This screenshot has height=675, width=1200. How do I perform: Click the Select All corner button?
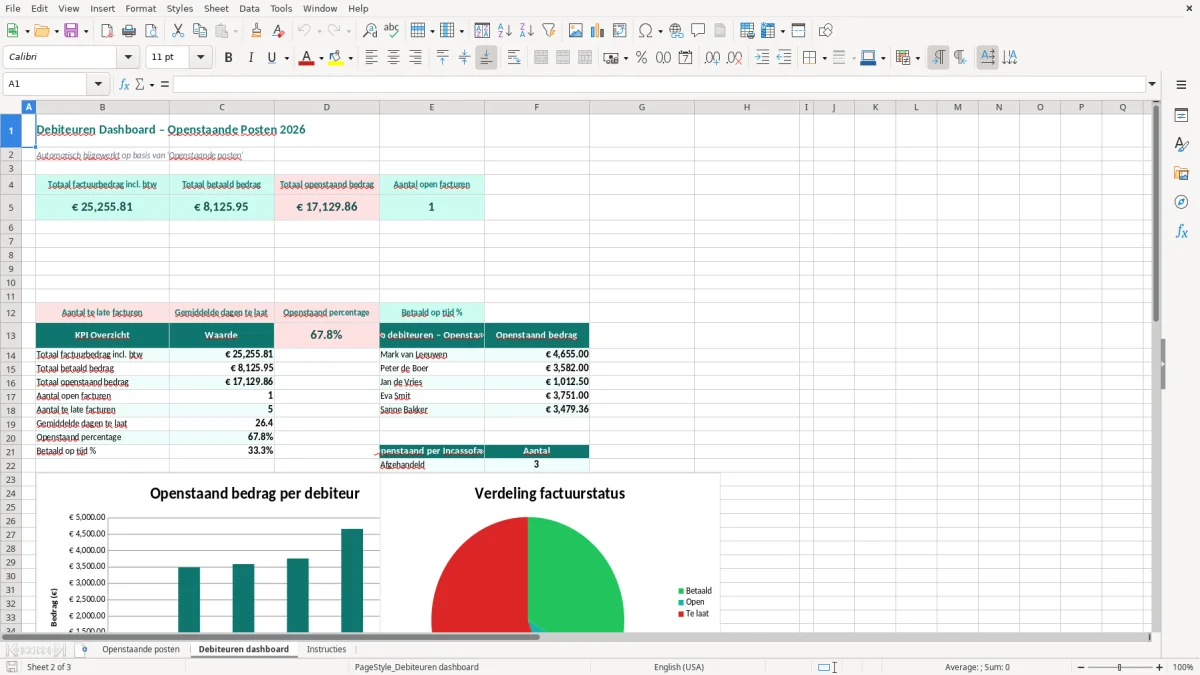(x=11, y=107)
